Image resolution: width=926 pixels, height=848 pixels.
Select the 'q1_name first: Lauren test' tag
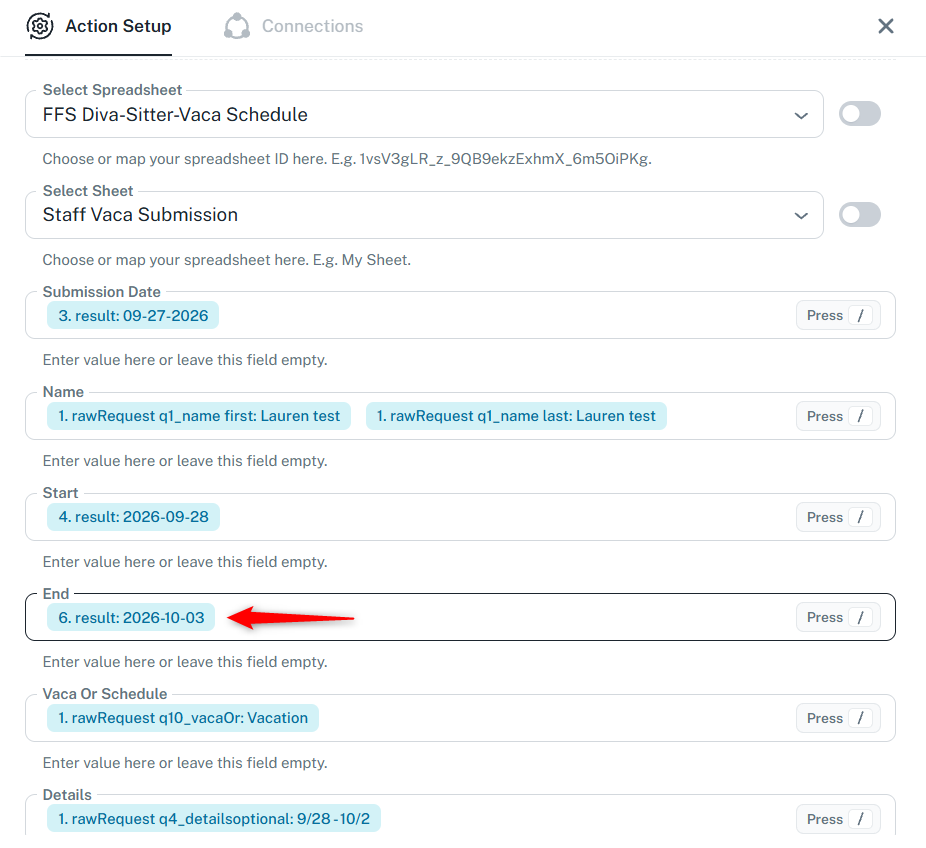tap(199, 416)
